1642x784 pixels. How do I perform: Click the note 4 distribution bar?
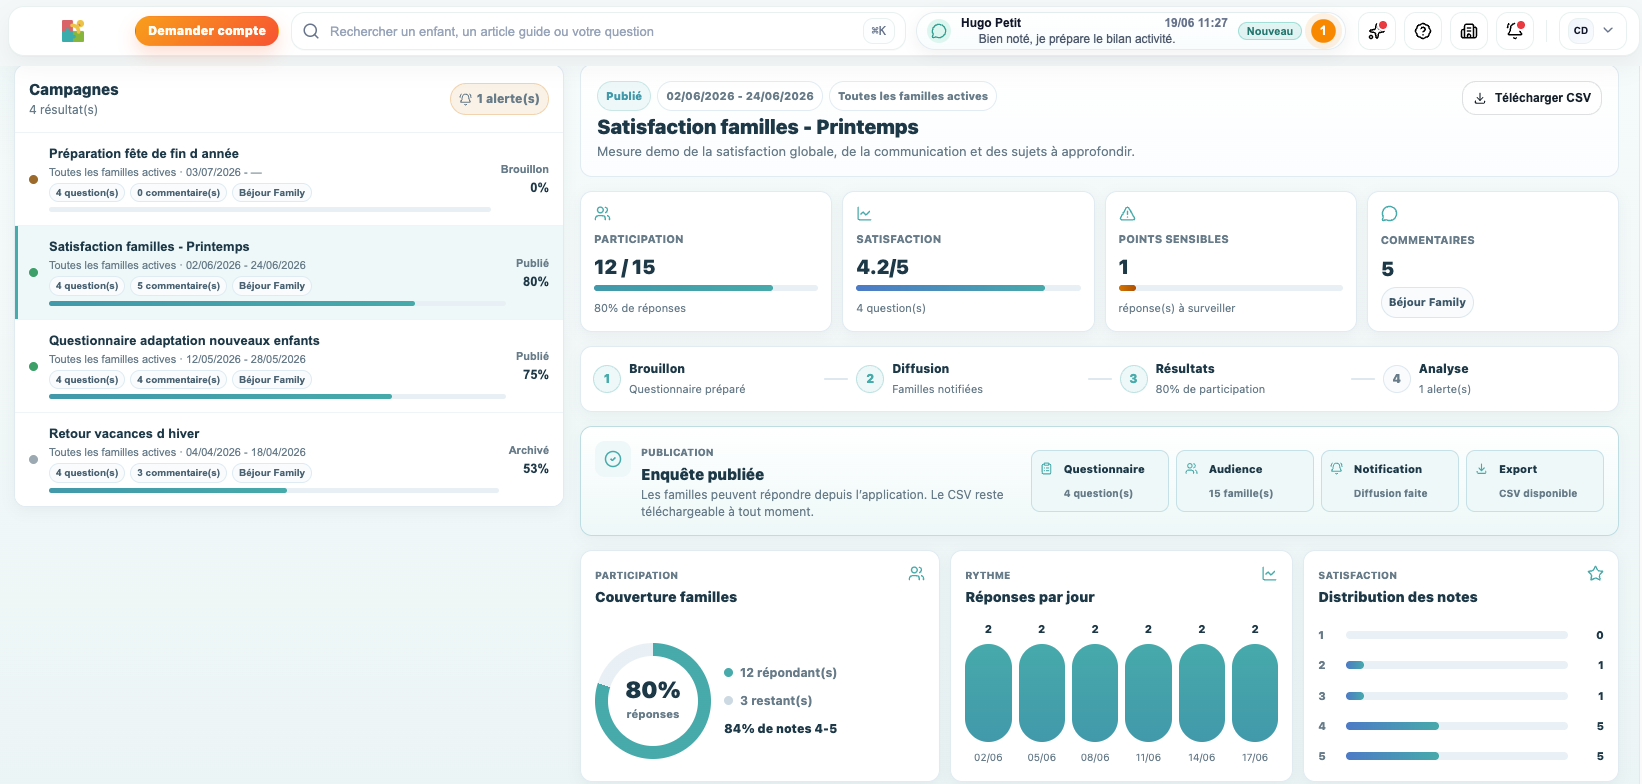point(1457,726)
